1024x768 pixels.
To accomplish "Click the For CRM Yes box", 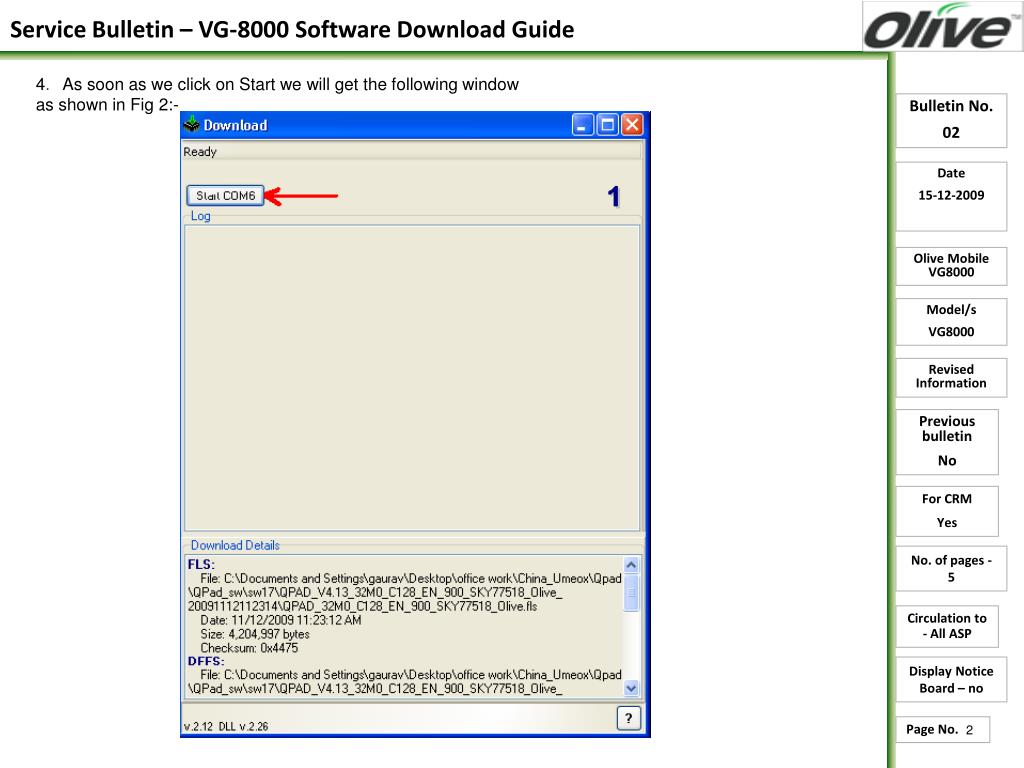I will coord(947,511).
